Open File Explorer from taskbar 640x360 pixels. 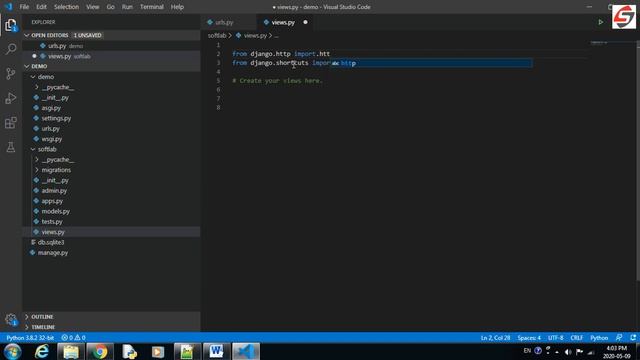point(71,351)
